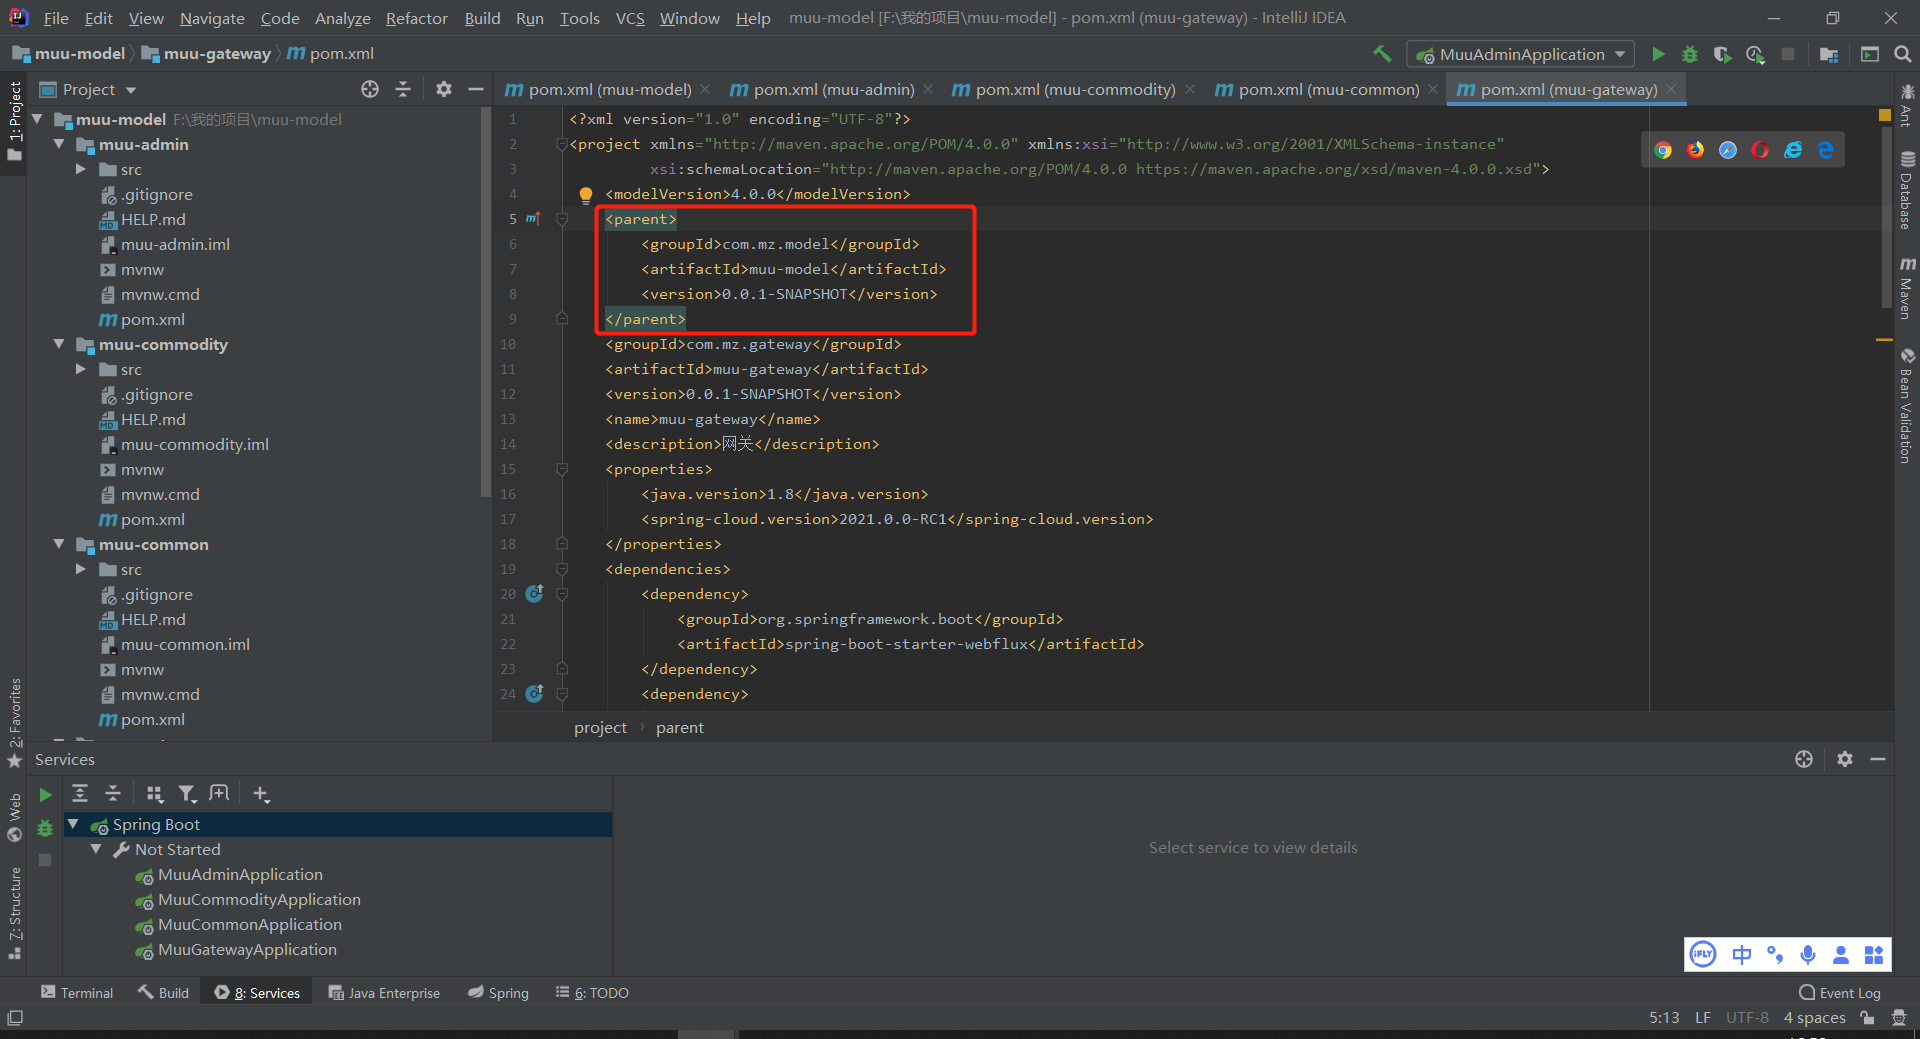Click the Maven parent gutter icon on line 5
1920x1039 pixels.
pyautogui.click(x=533, y=219)
